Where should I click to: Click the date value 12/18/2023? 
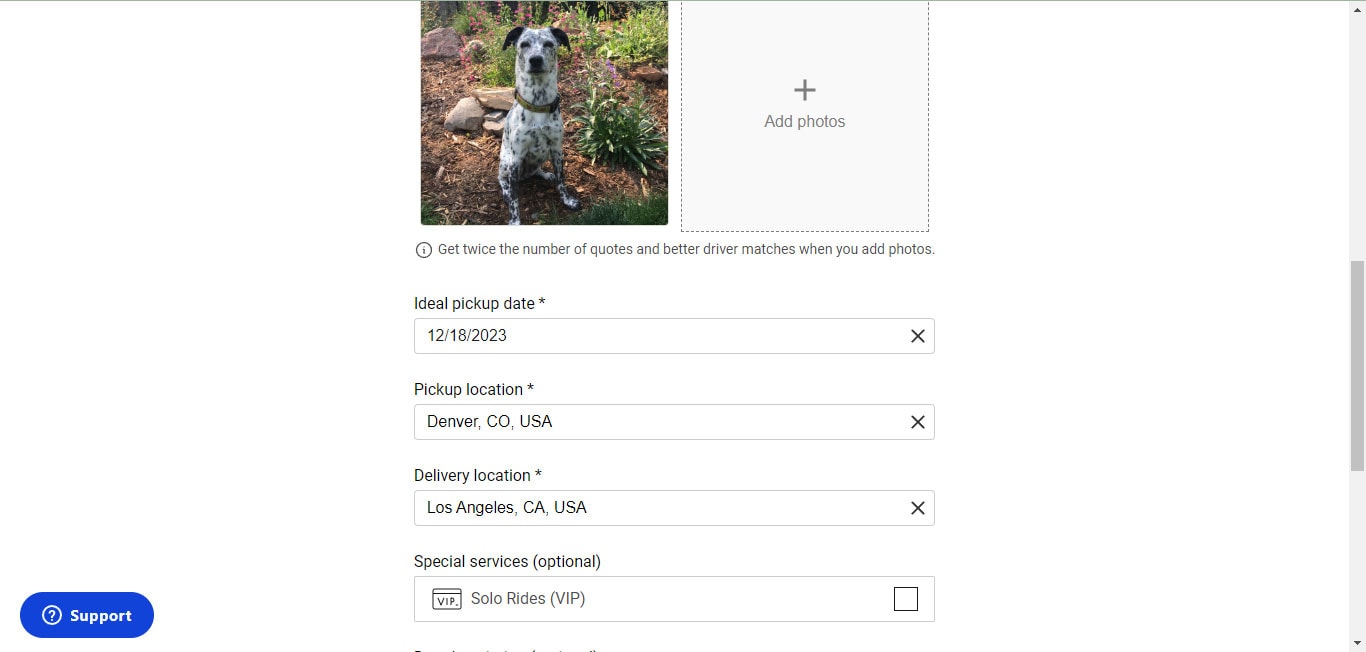coord(466,336)
